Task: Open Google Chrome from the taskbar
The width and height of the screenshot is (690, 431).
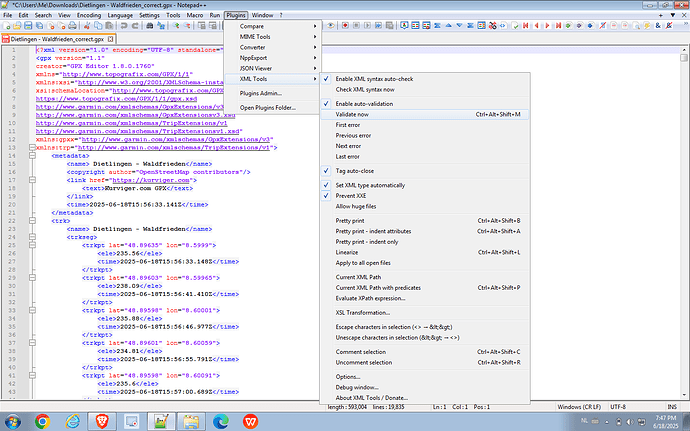Action: click(42, 421)
